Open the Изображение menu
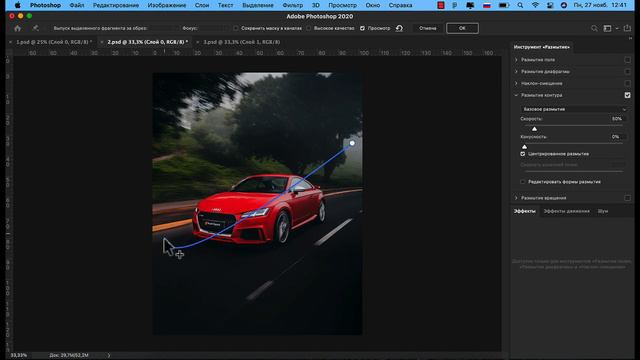Image resolution: width=640 pixels, height=360 pixels. coord(167,5)
